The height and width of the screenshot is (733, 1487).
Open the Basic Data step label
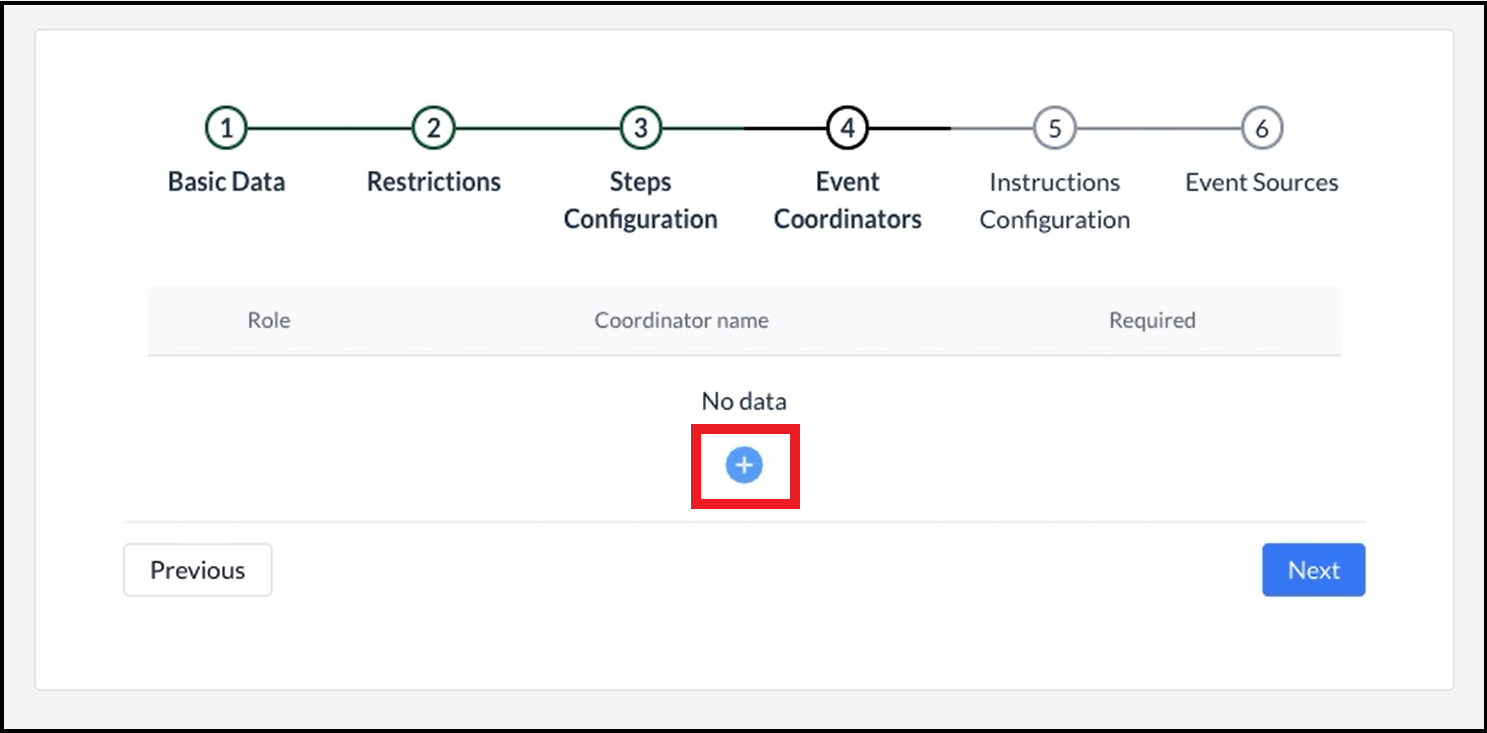pos(226,182)
